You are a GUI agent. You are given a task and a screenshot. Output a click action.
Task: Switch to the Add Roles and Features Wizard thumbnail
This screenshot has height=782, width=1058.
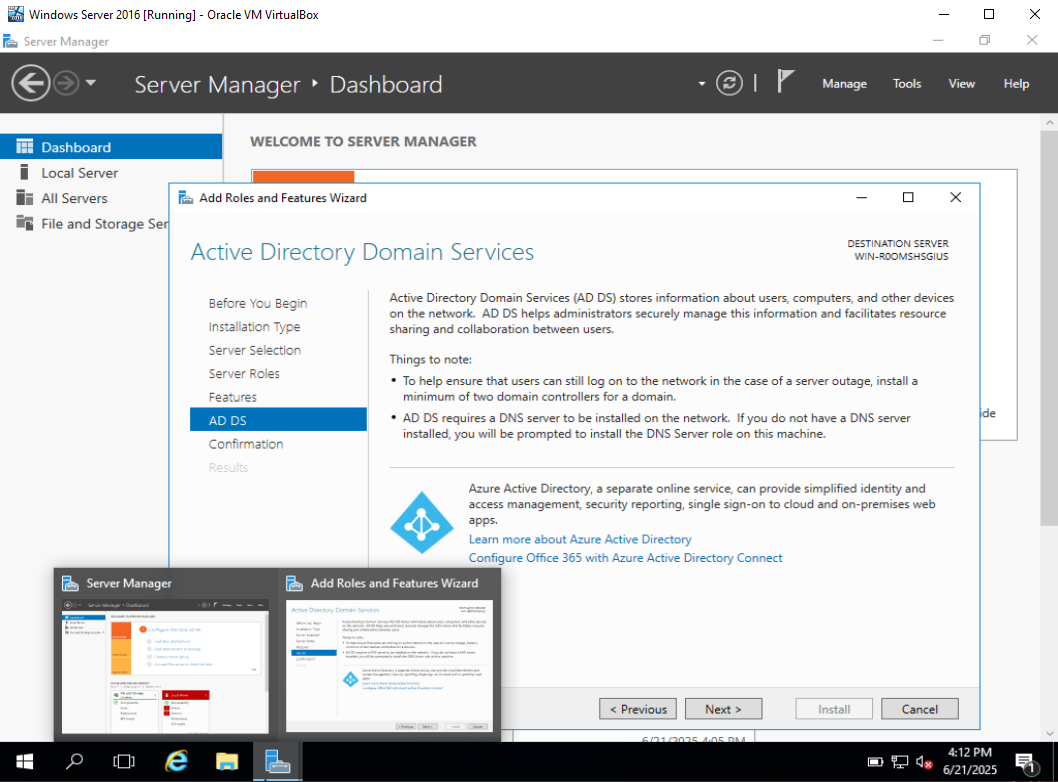(389, 666)
